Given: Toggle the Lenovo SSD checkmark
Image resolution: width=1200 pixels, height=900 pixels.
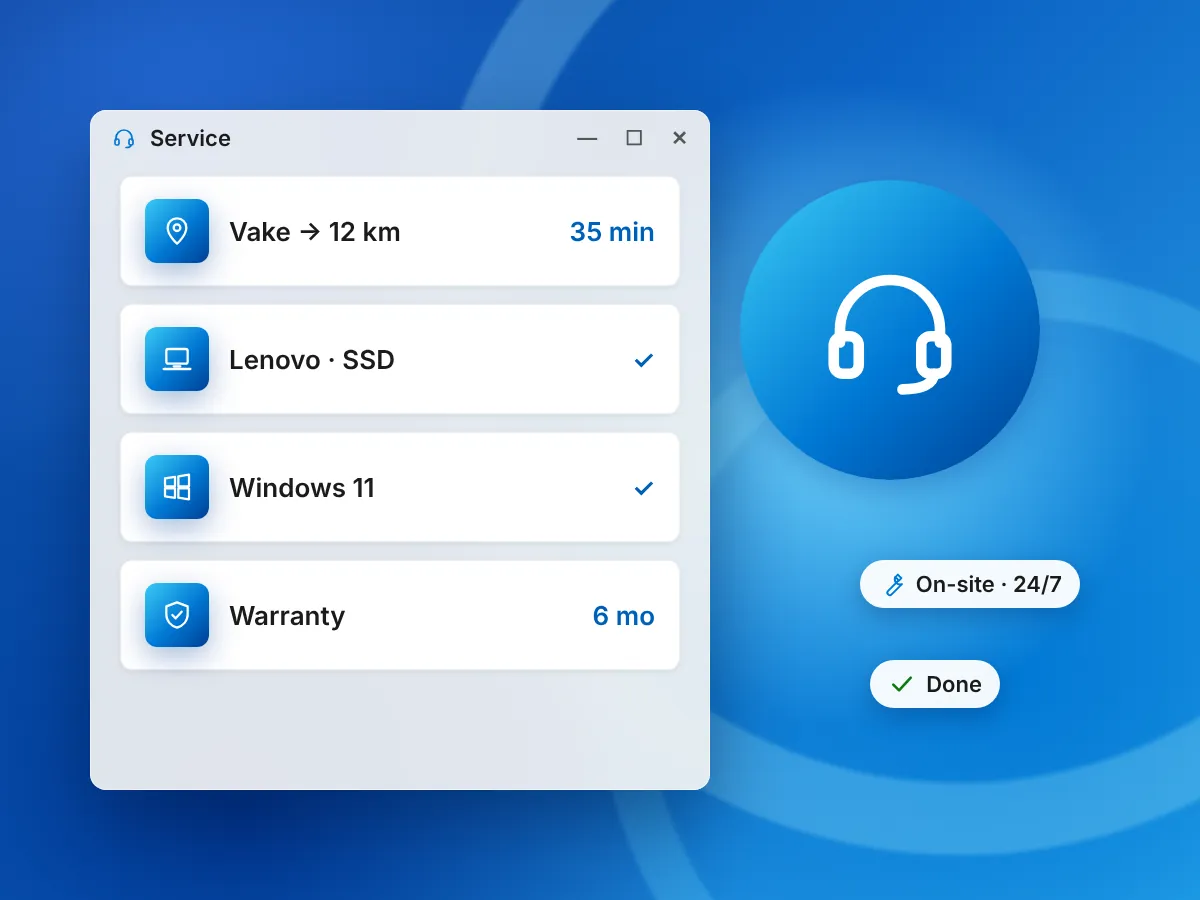Looking at the screenshot, I should click(644, 360).
